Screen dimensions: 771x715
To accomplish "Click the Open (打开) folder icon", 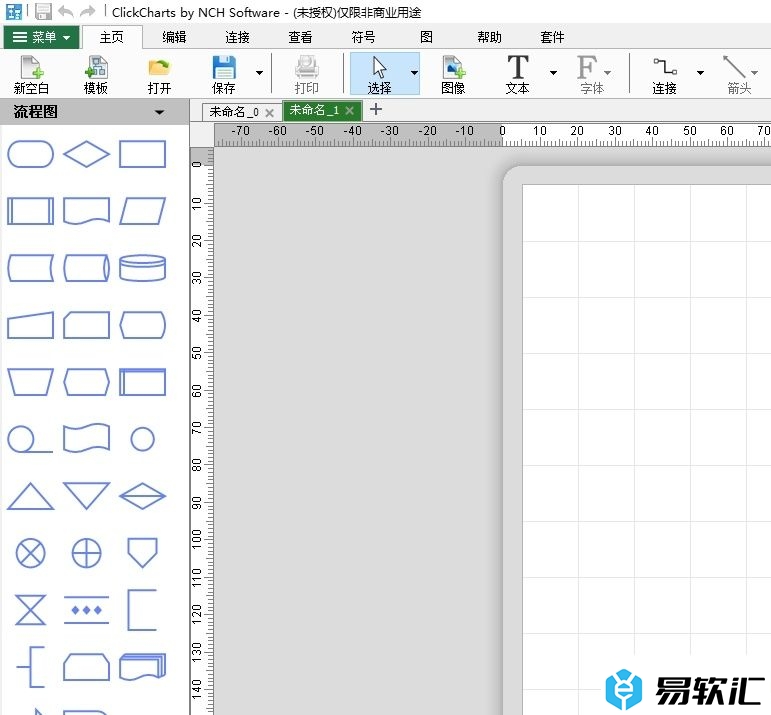I will pyautogui.click(x=159, y=74).
